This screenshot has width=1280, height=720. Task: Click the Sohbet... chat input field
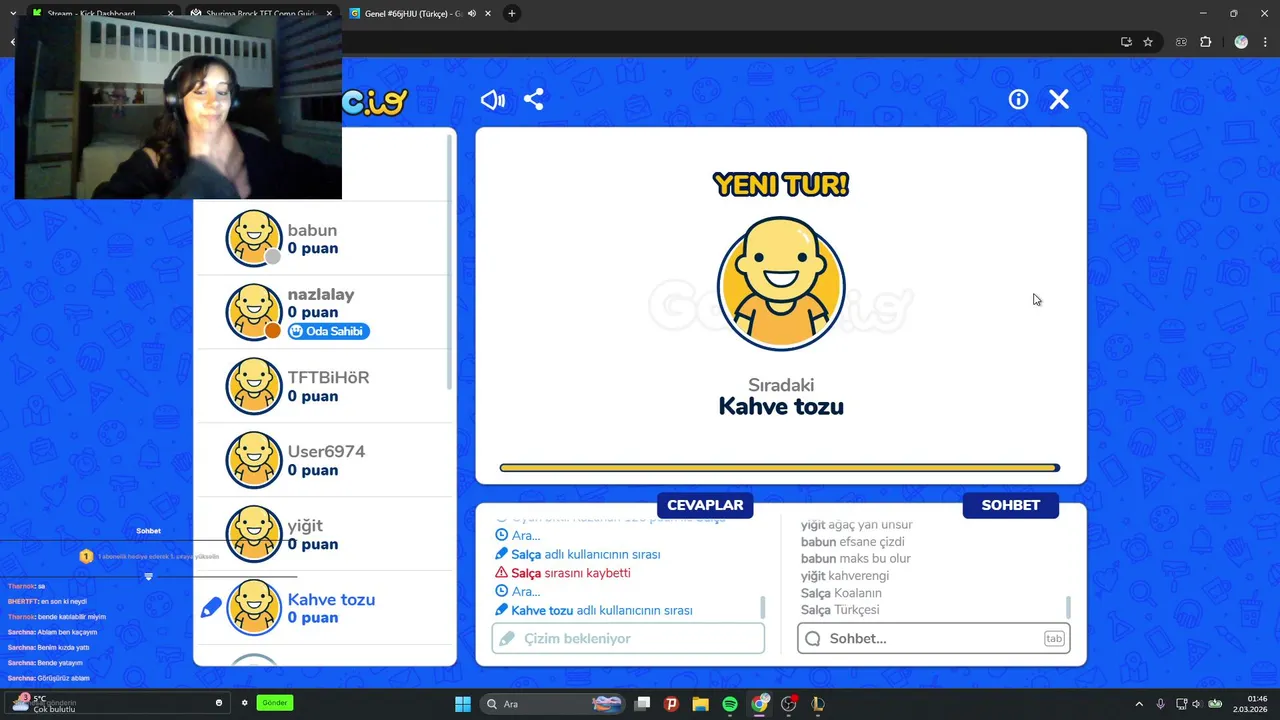pos(934,638)
